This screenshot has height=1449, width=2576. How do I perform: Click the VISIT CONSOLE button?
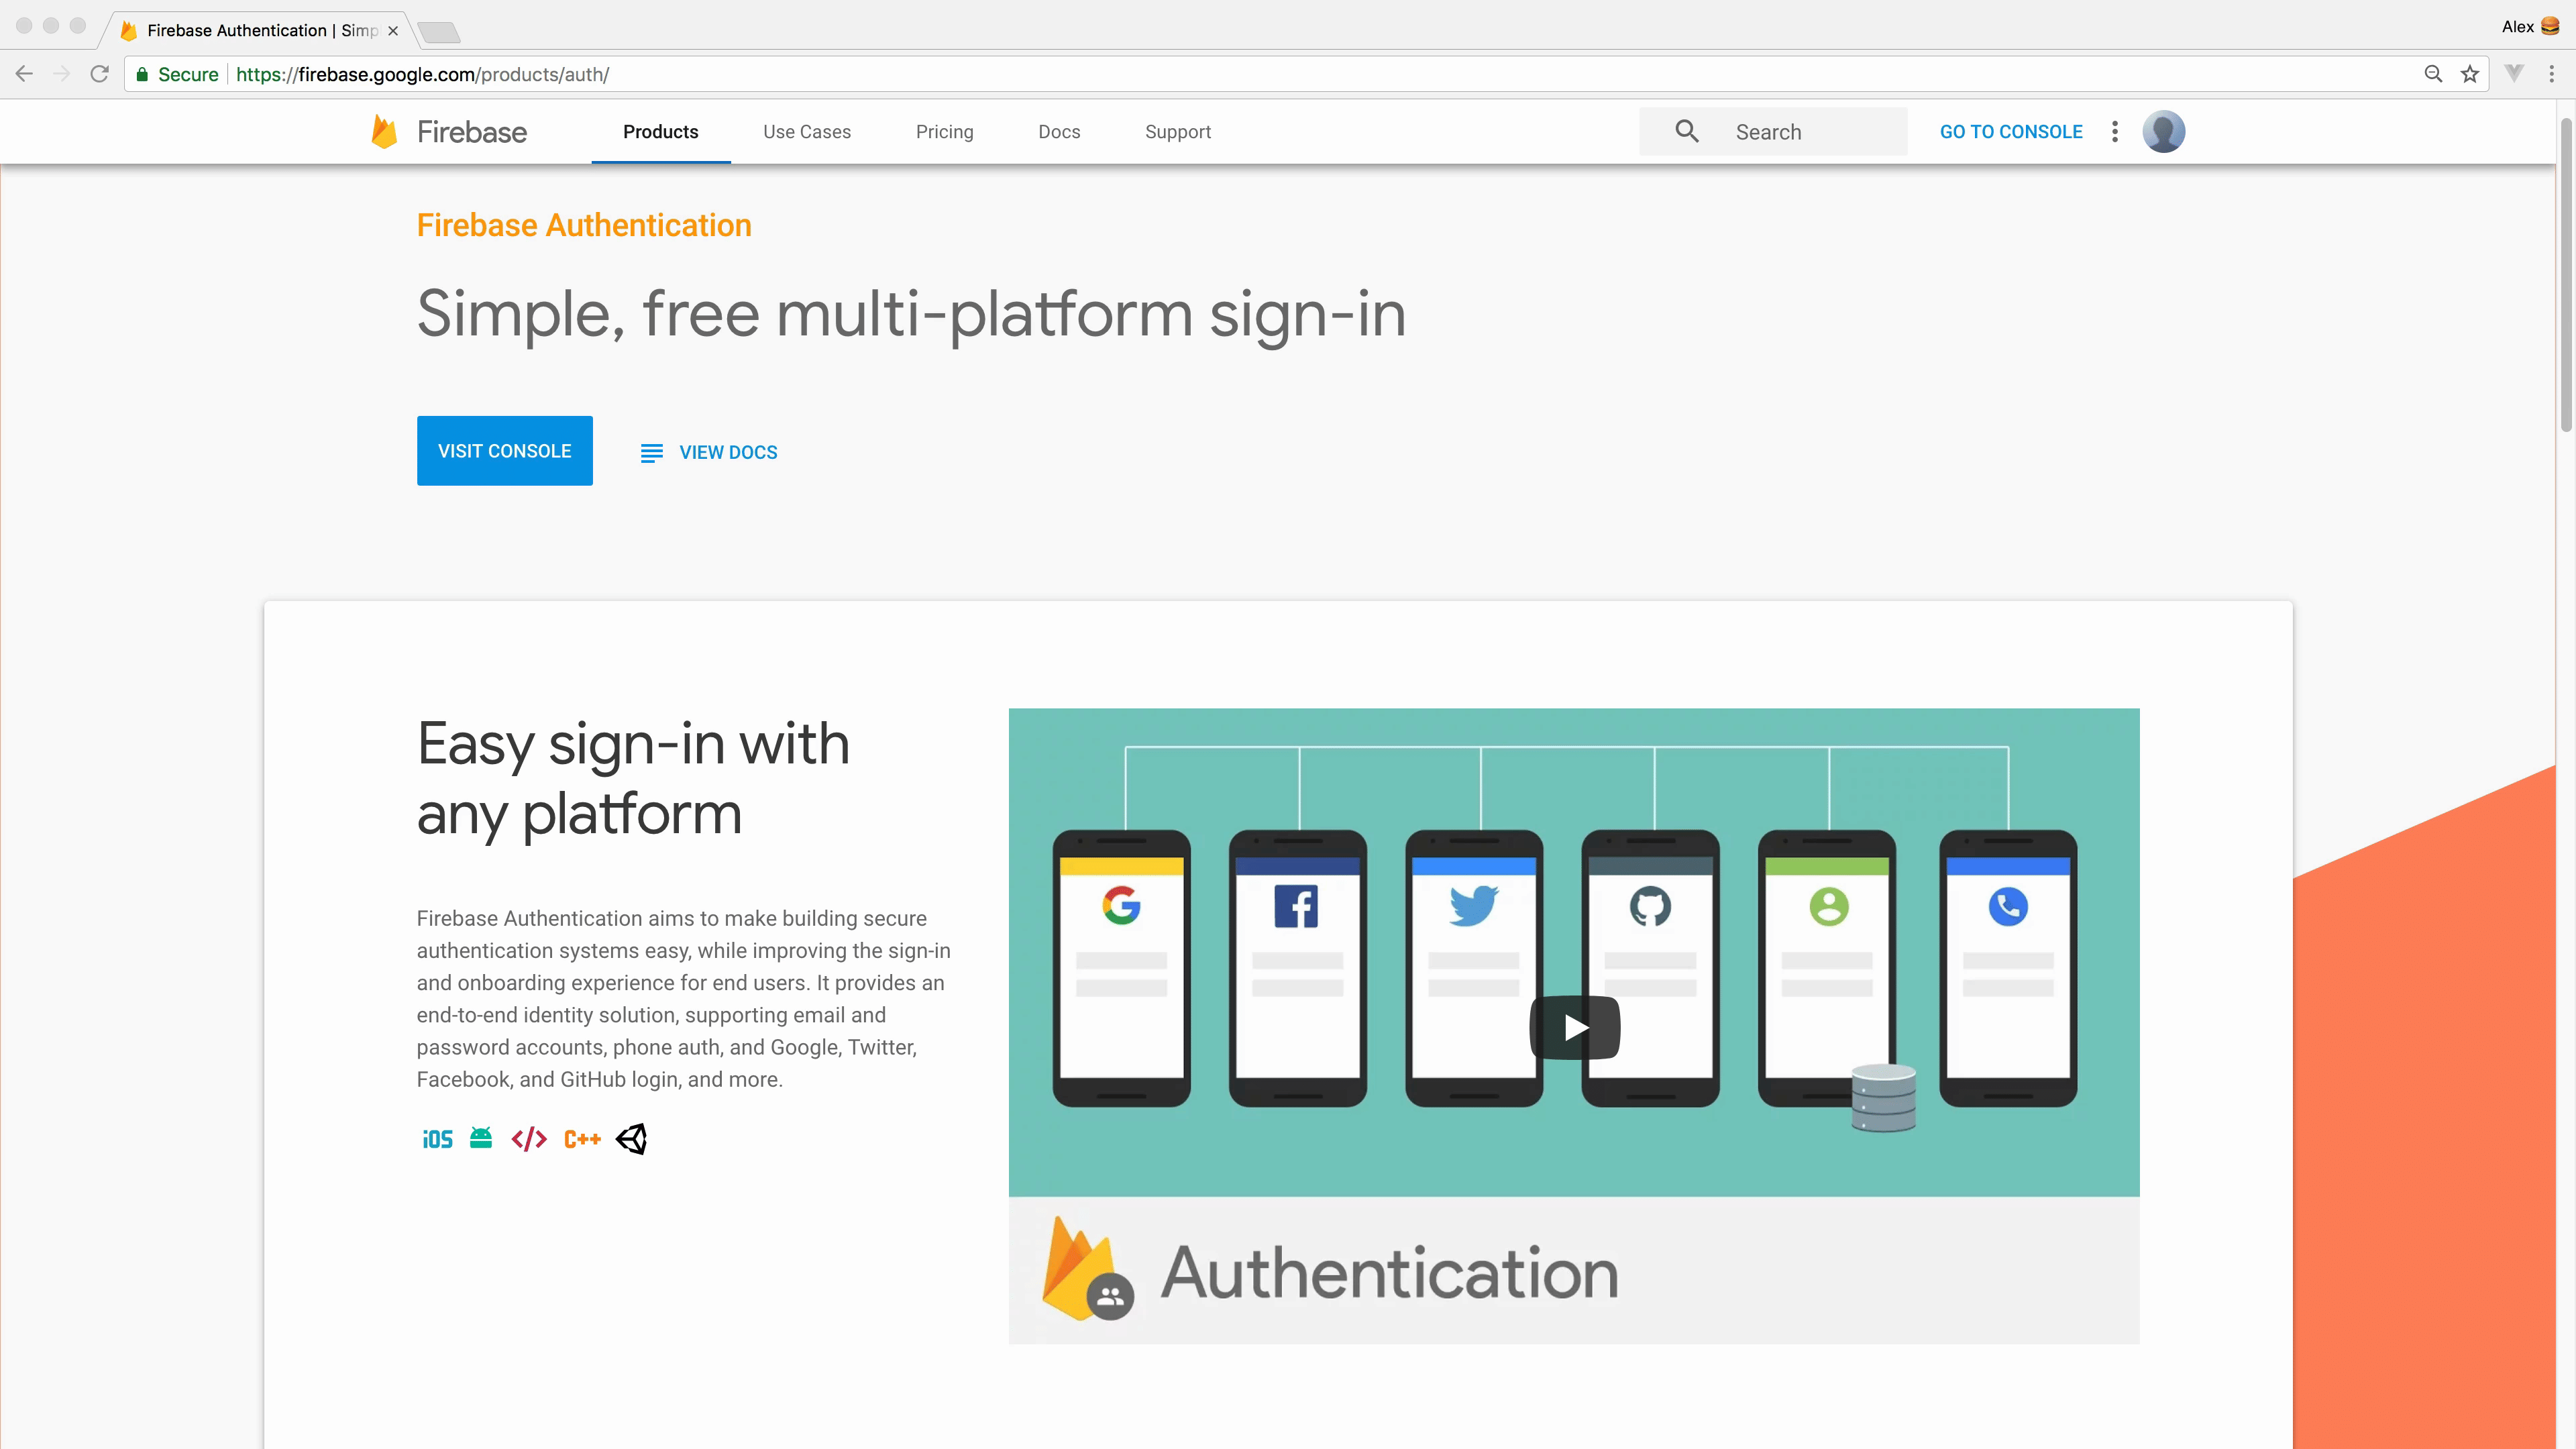tap(505, 451)
